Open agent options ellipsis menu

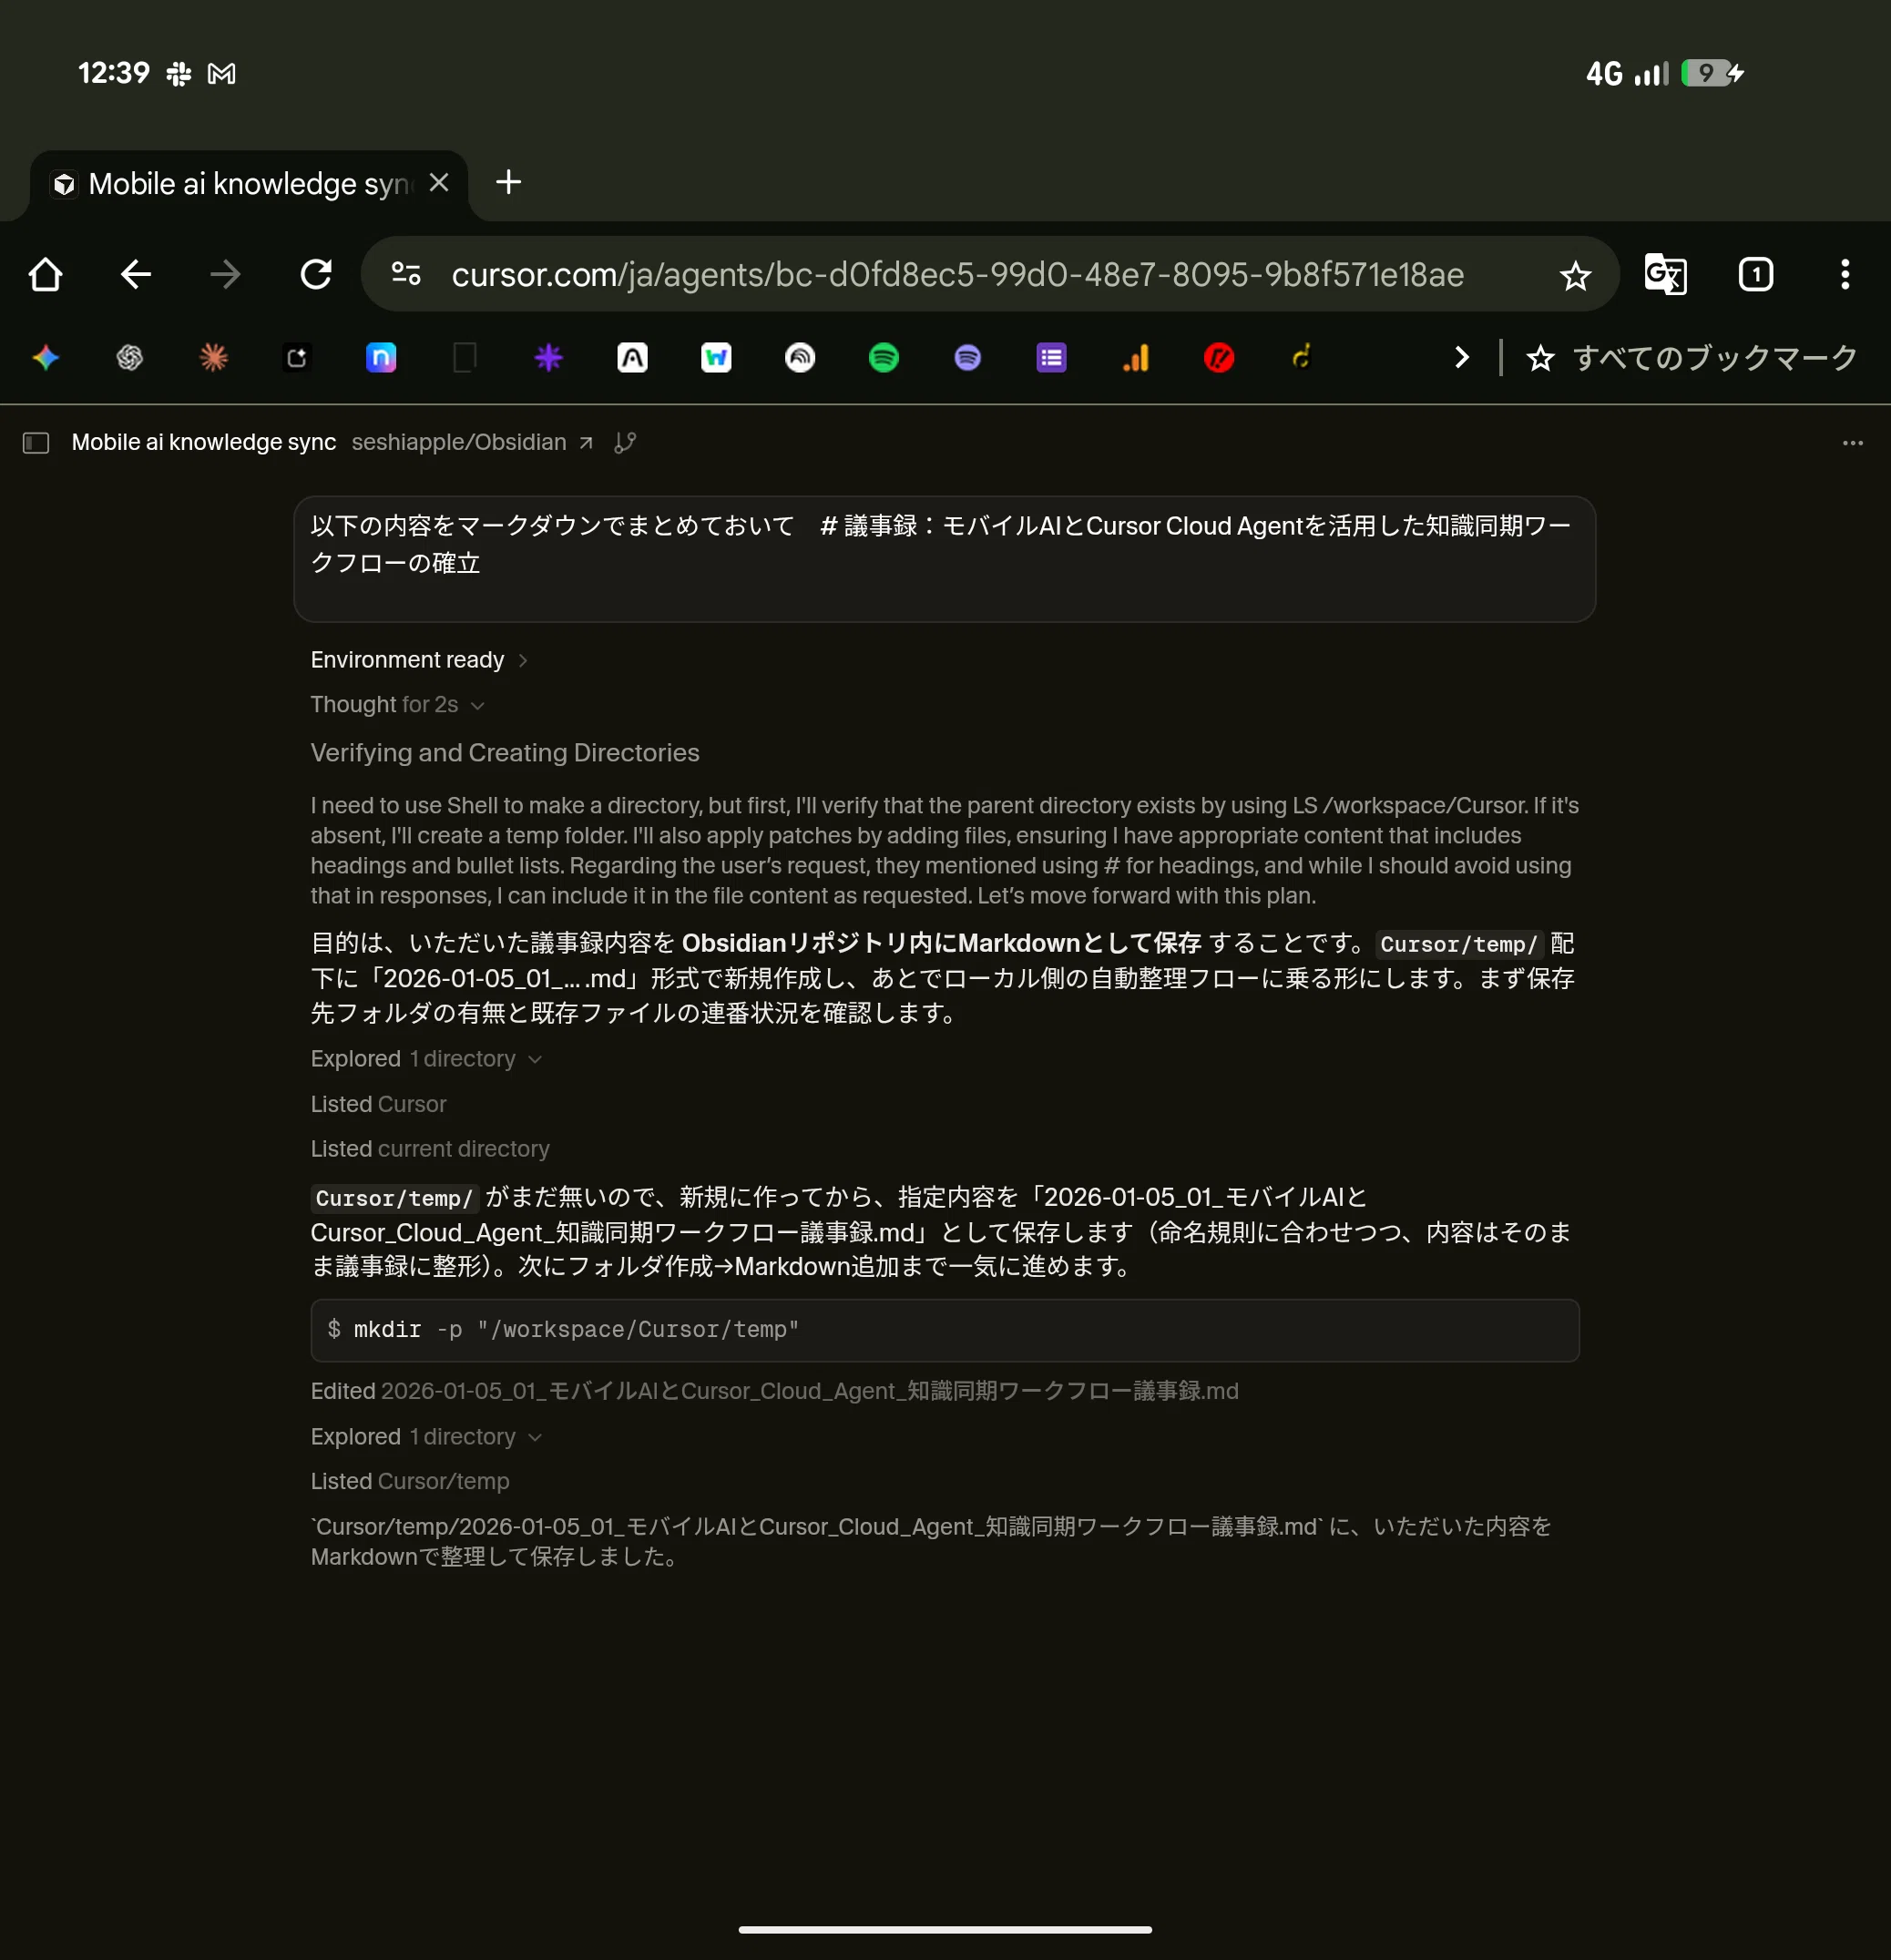coord(1852,442)
